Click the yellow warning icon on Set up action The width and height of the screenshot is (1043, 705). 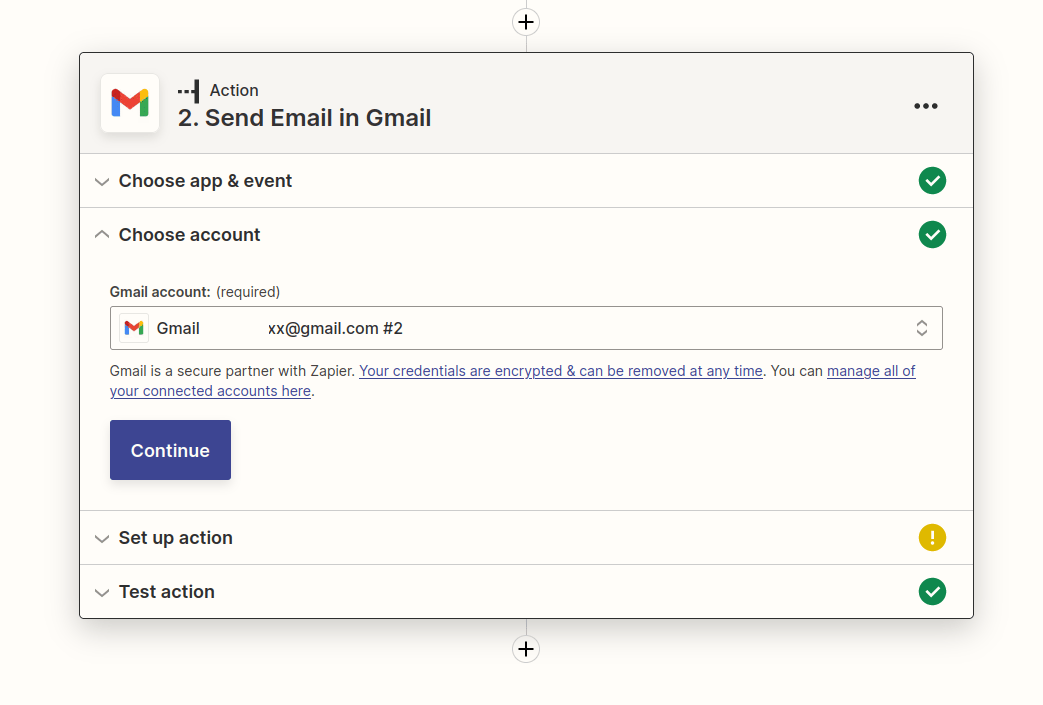pos(932,537)
